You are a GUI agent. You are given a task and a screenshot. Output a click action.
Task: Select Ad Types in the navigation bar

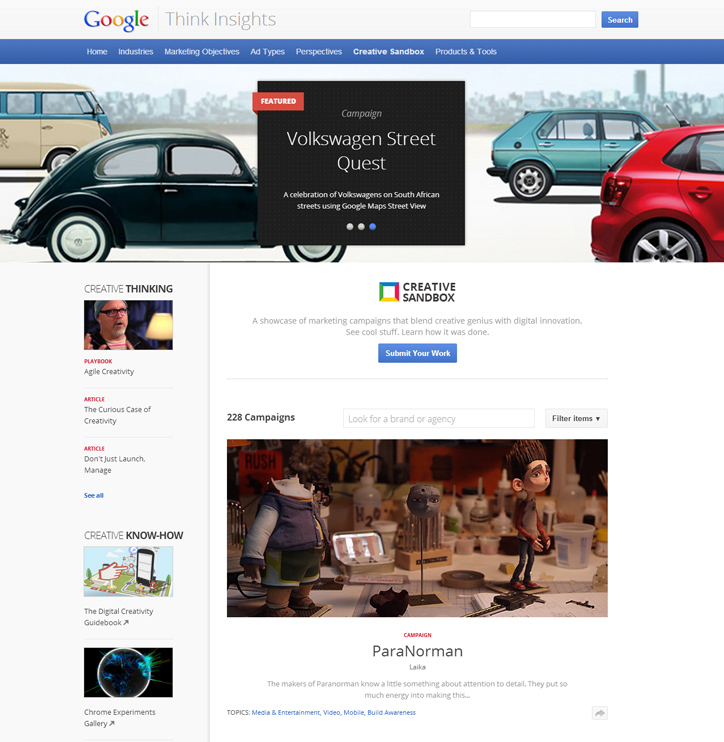coord(267,52)
